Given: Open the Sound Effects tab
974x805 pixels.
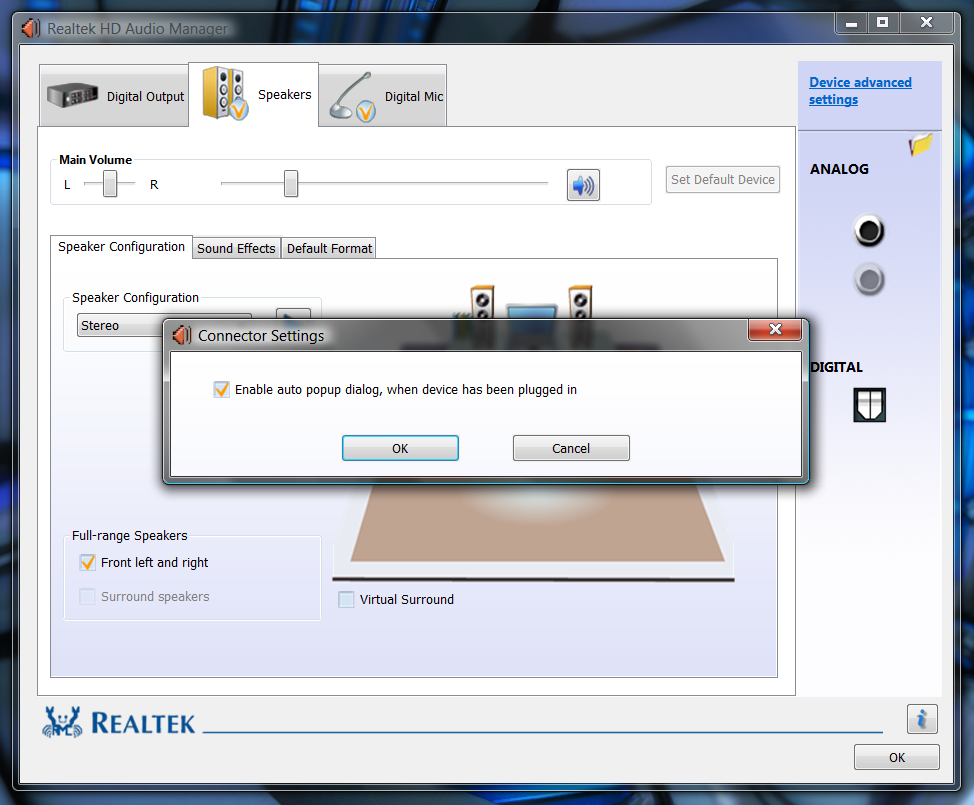Looking at the screenshot, I should (x=236, y=248).
